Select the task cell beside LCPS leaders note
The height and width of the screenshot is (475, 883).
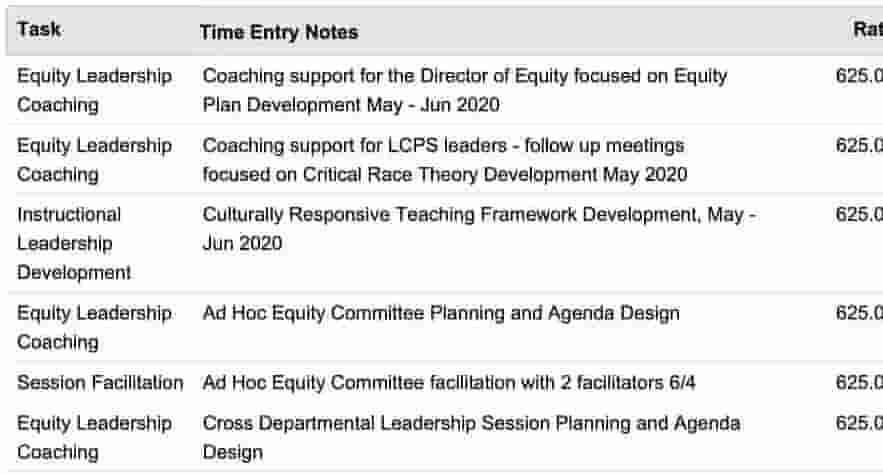[94, 160]
